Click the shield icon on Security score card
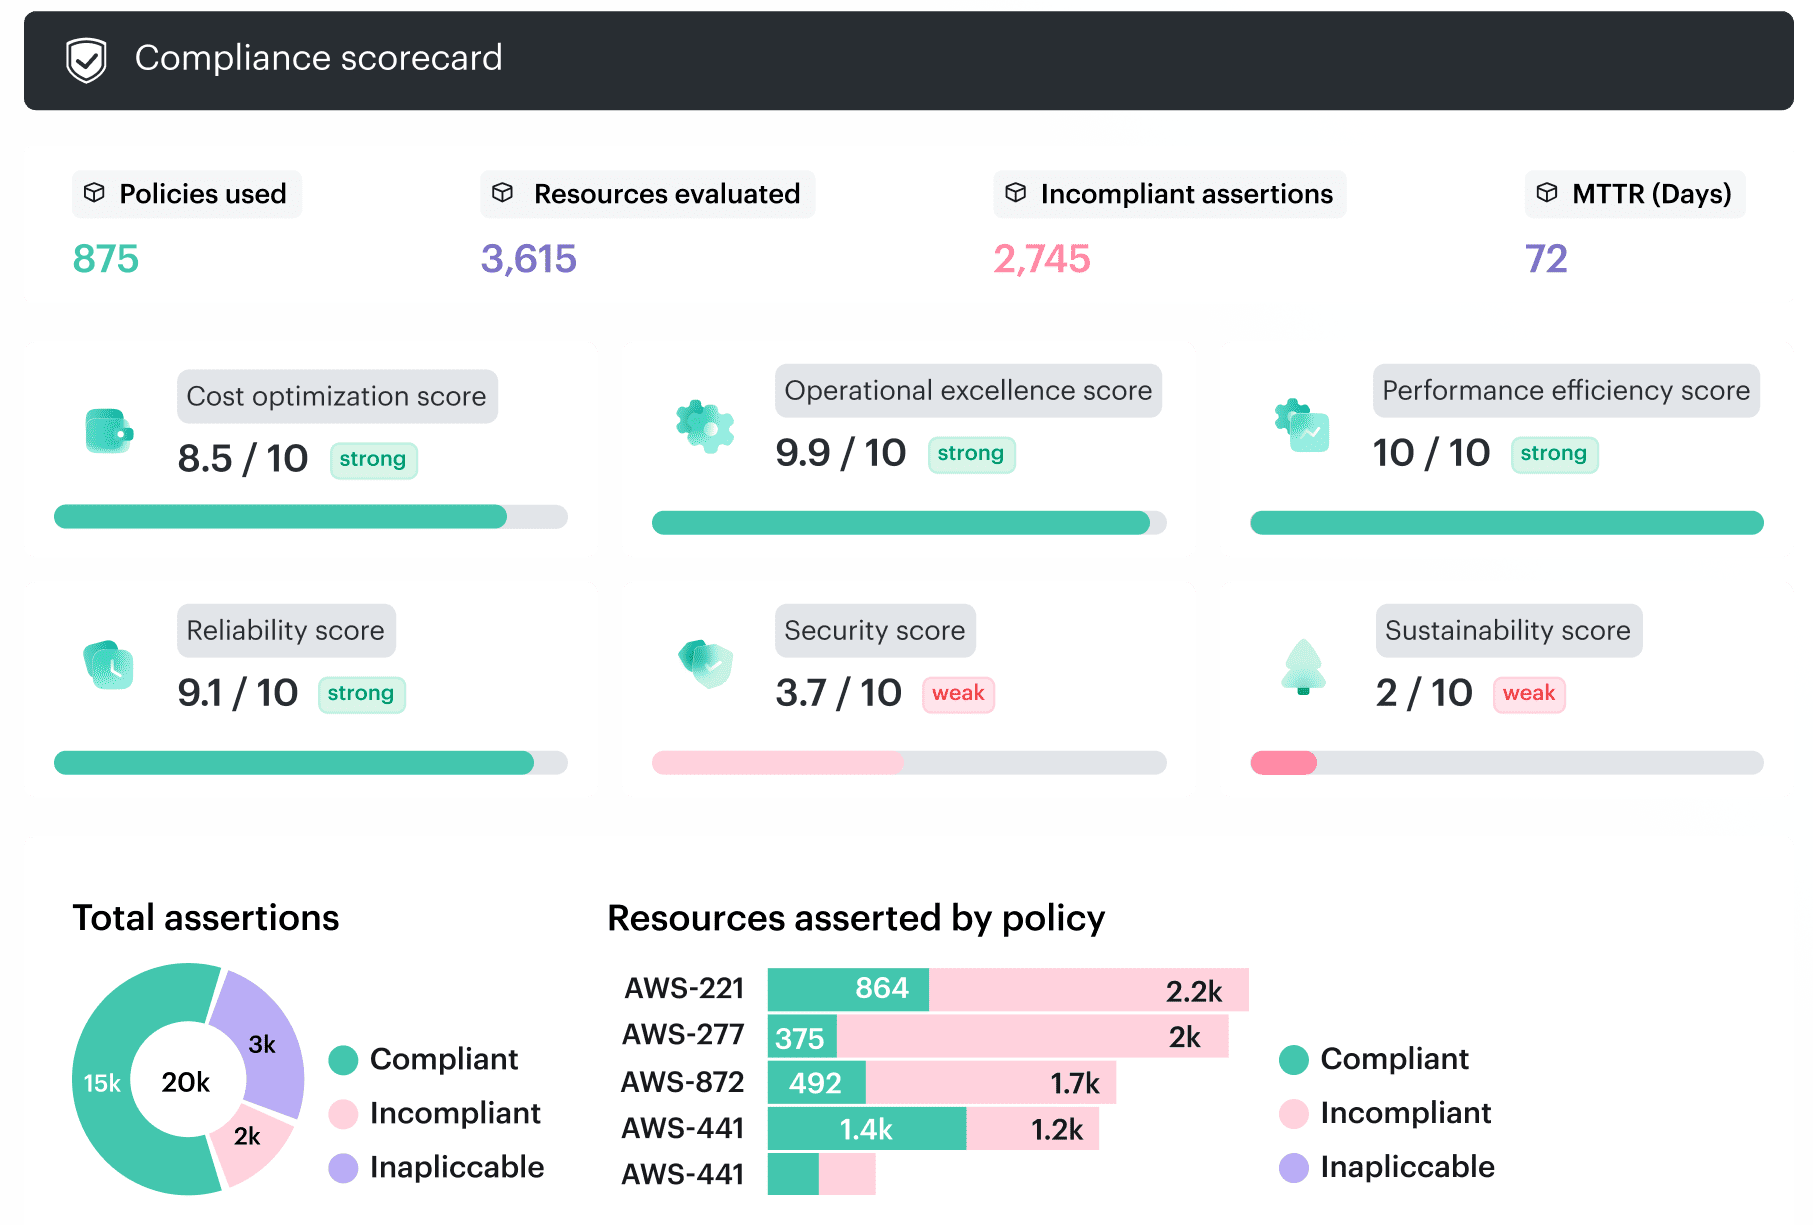Screen dimensions: 1813x1225 pos(704,663)
